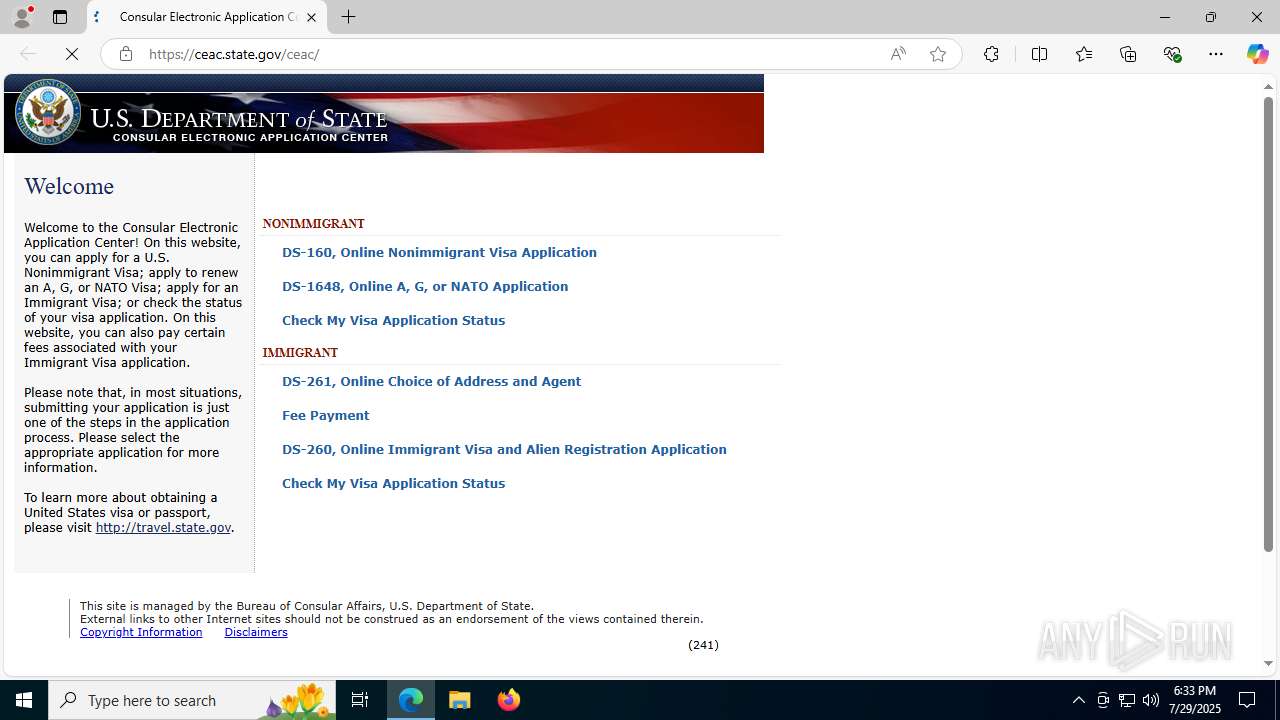Image resolution: width=1280 pixels, height=720 pixels.
Task: Open the notification center icon
Action: tap(1248, 700)
